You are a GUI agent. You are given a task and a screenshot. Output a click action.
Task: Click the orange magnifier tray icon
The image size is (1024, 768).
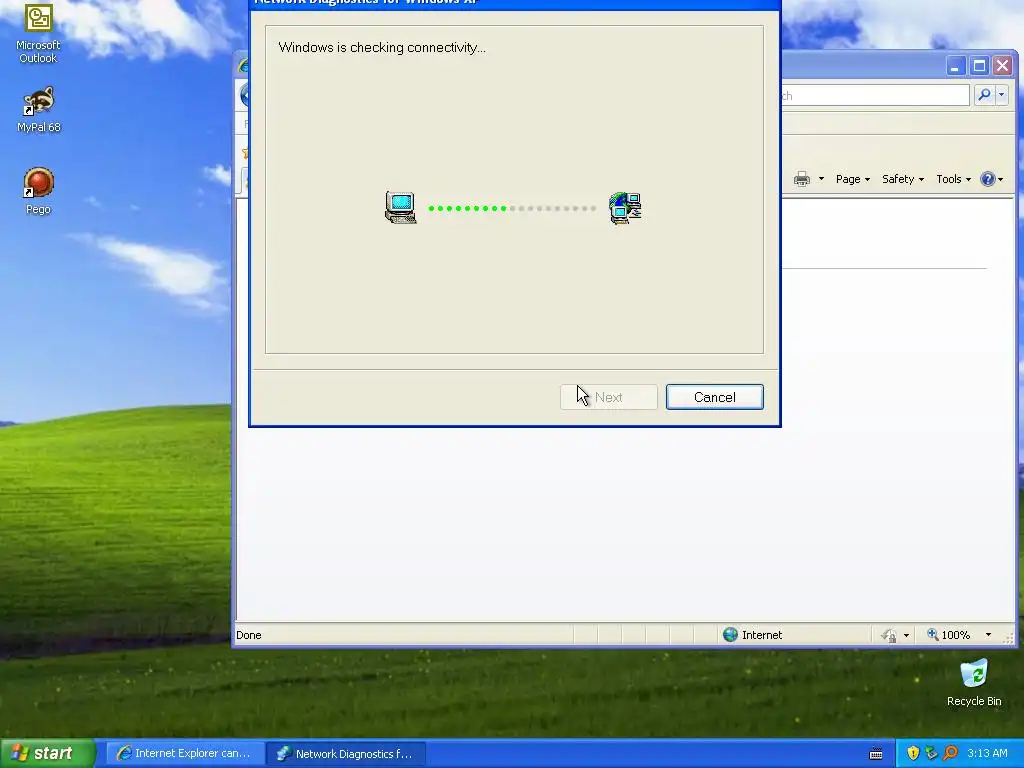click(x=950, y=754)
